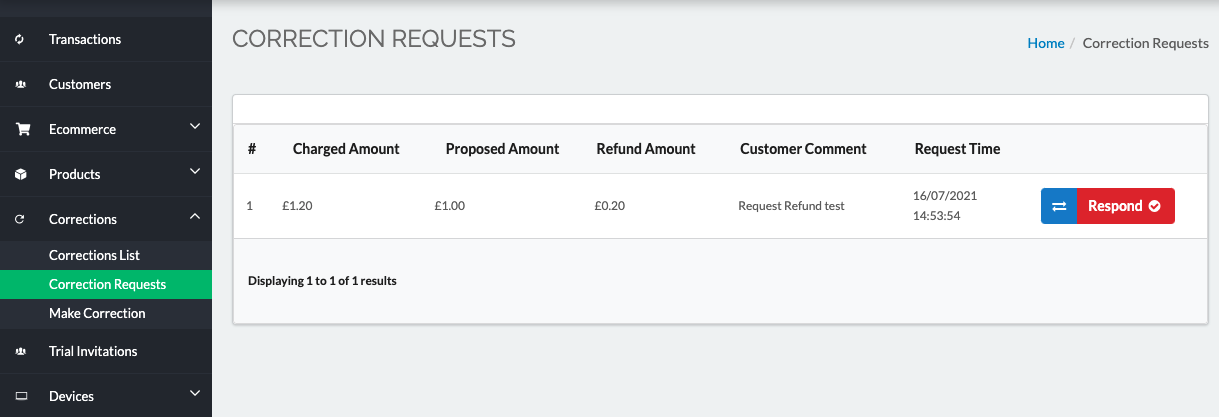The width and height of the screenshot is (1219, 417).
Task: Collapse the Corrections menu chevron
Action: [x=195, y=217]
